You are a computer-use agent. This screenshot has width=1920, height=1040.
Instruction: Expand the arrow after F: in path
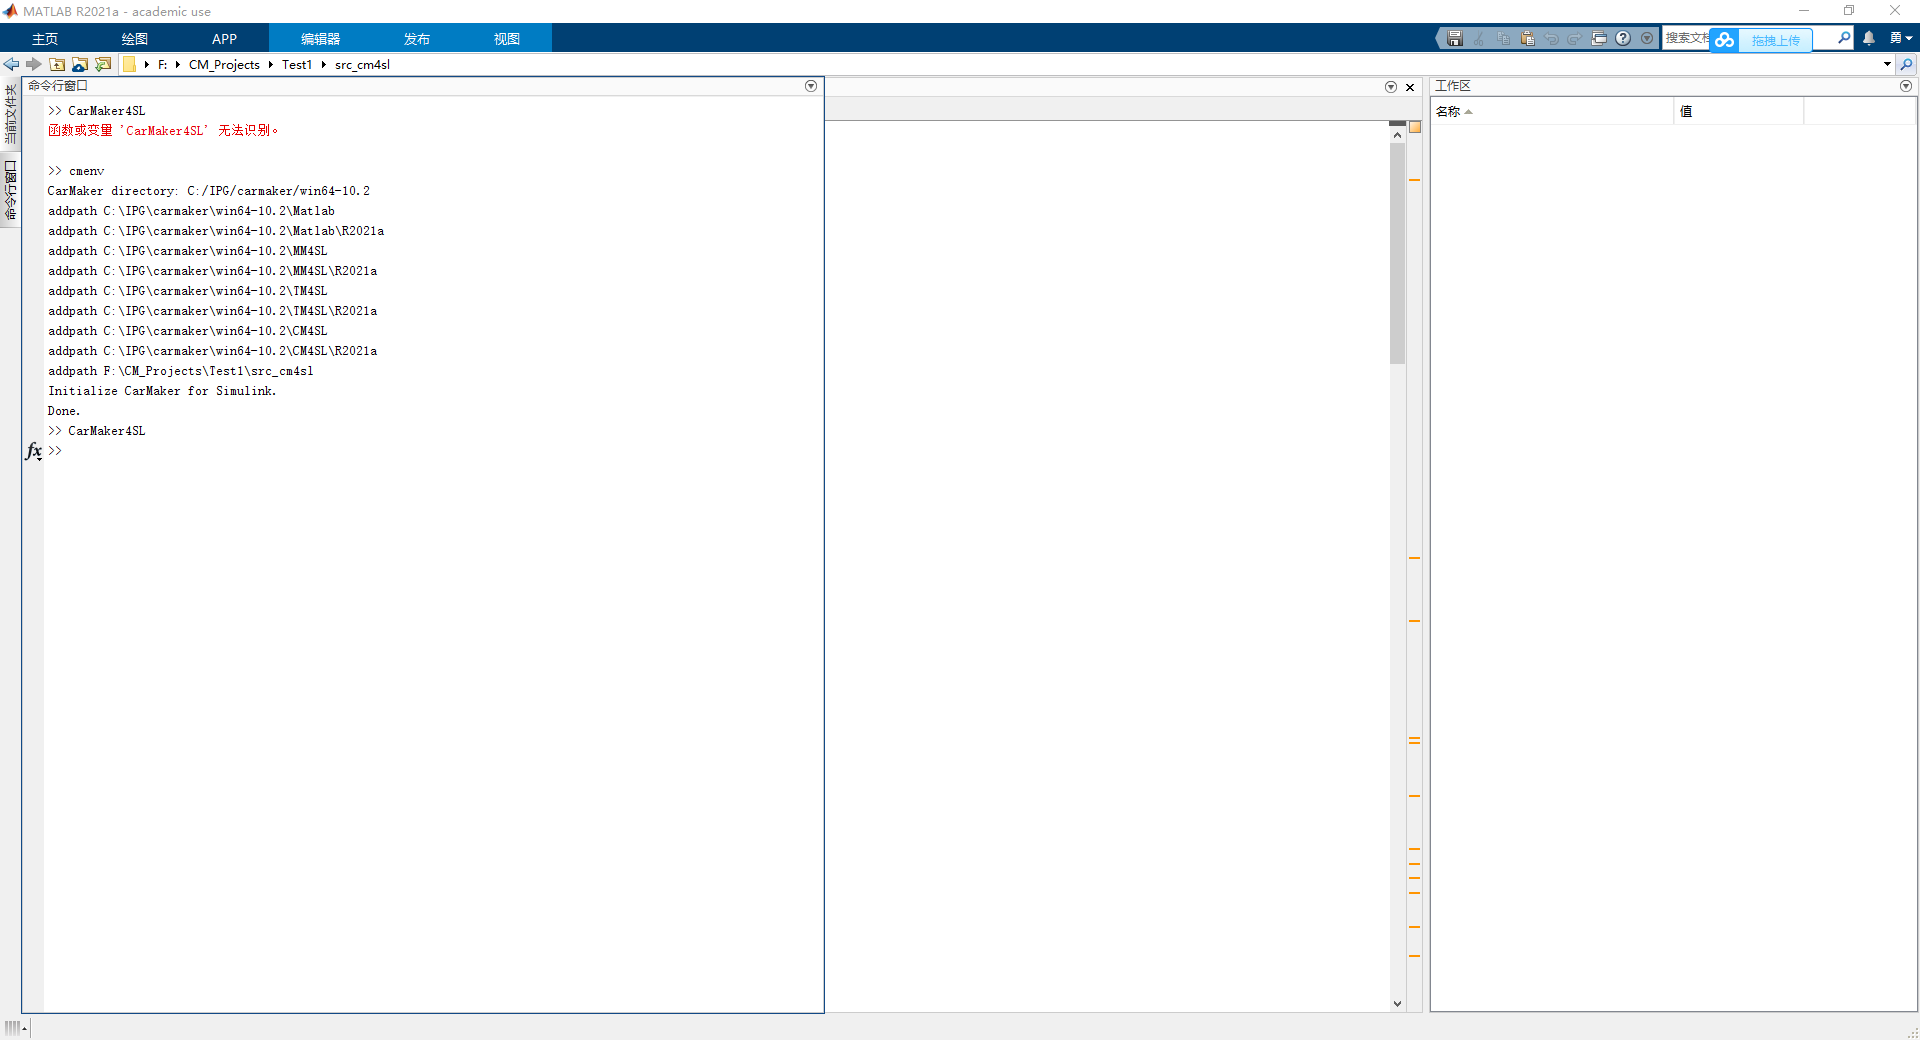tap(177, 65)
